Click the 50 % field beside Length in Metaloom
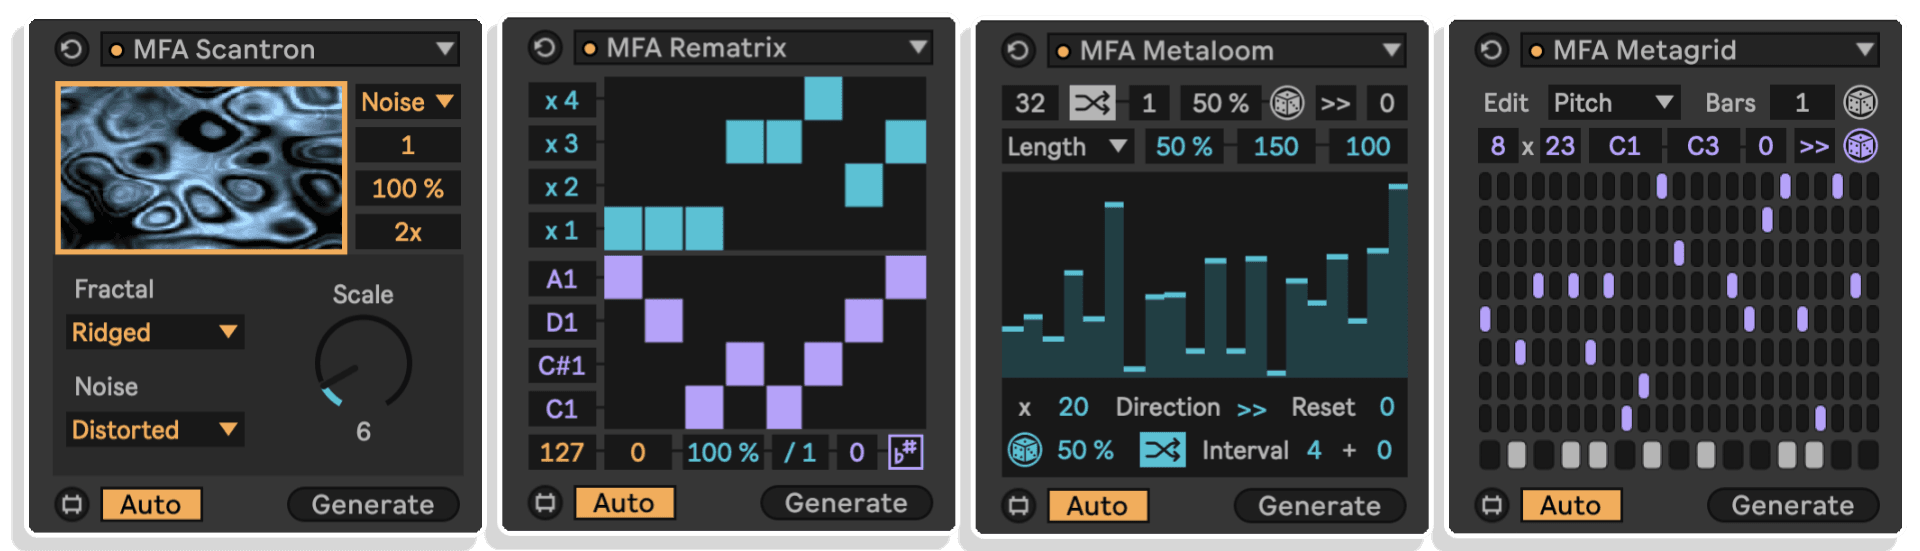The height and width of the screenshot is (551, 1920). pos(1184,146)
